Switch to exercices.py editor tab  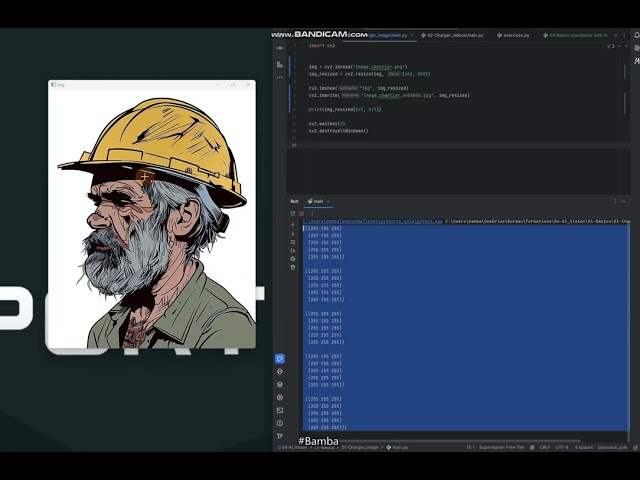pyautogui.click(x=513, y=36)
